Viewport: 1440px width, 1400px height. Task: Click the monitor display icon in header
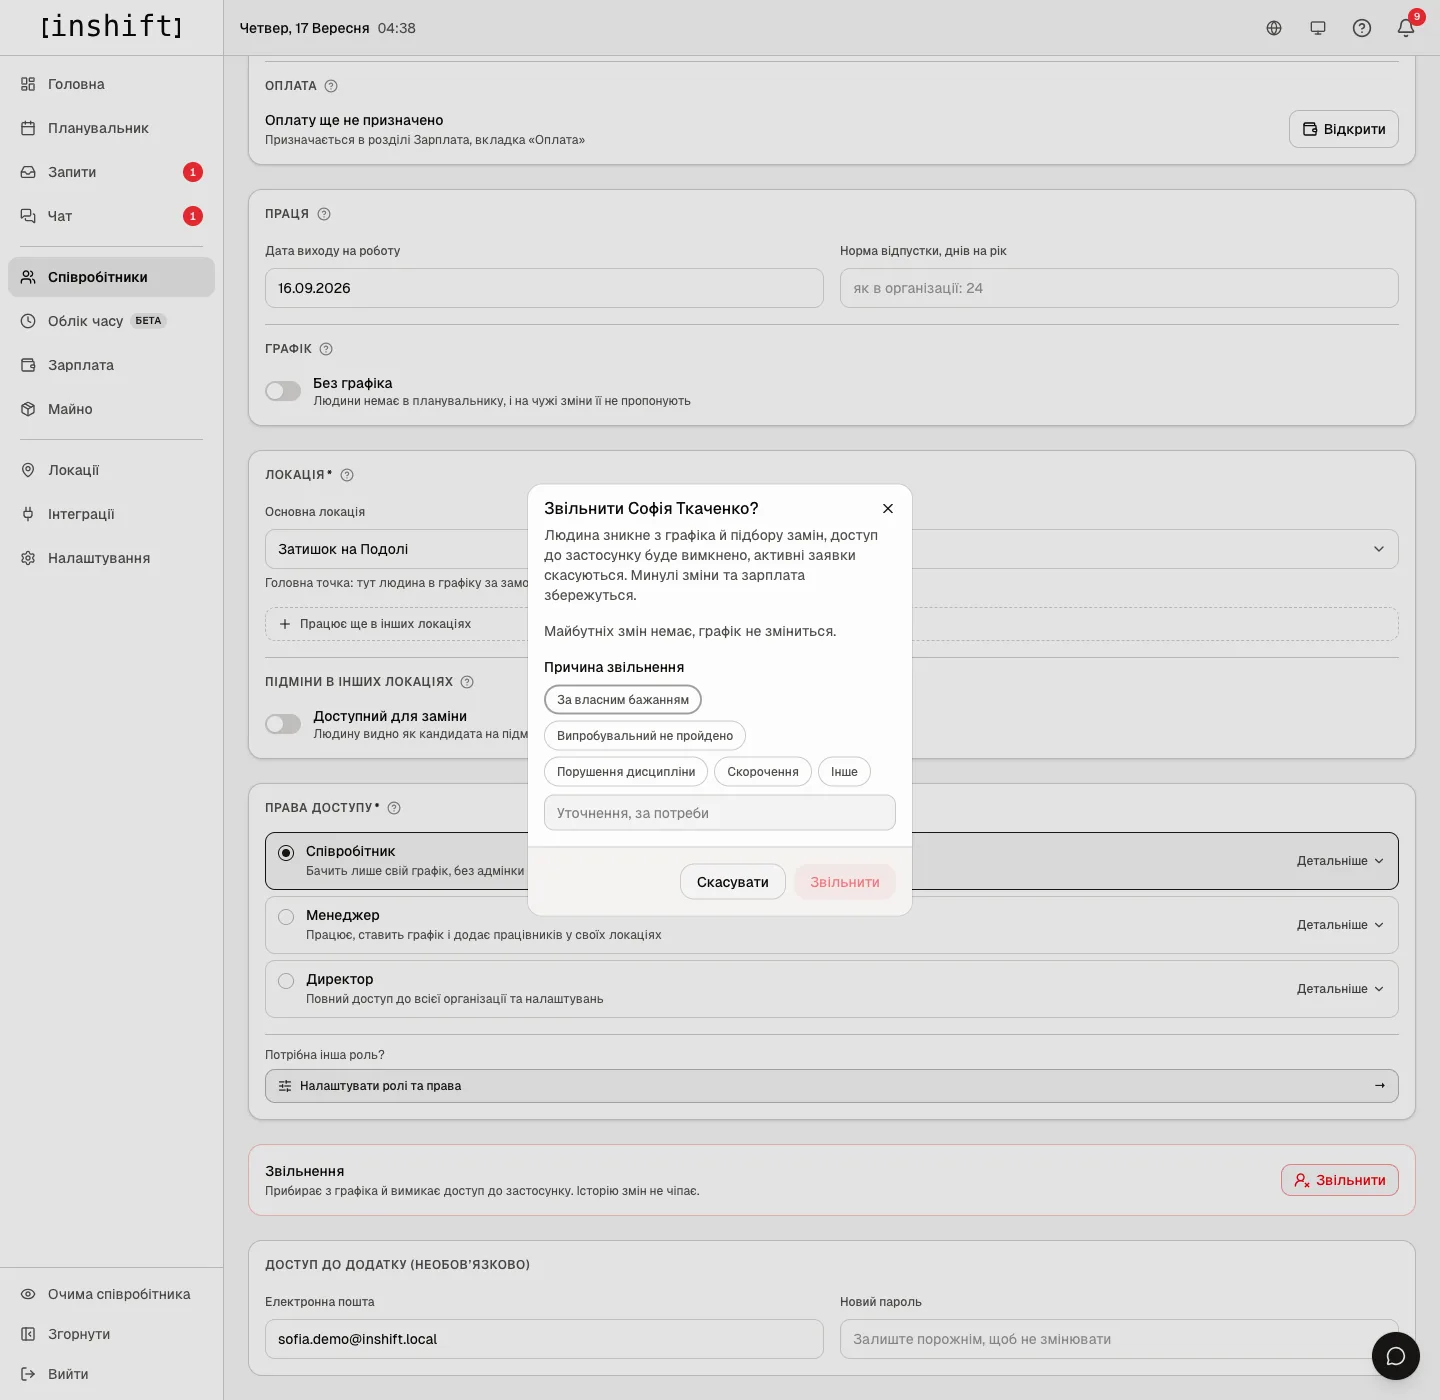1318,28
